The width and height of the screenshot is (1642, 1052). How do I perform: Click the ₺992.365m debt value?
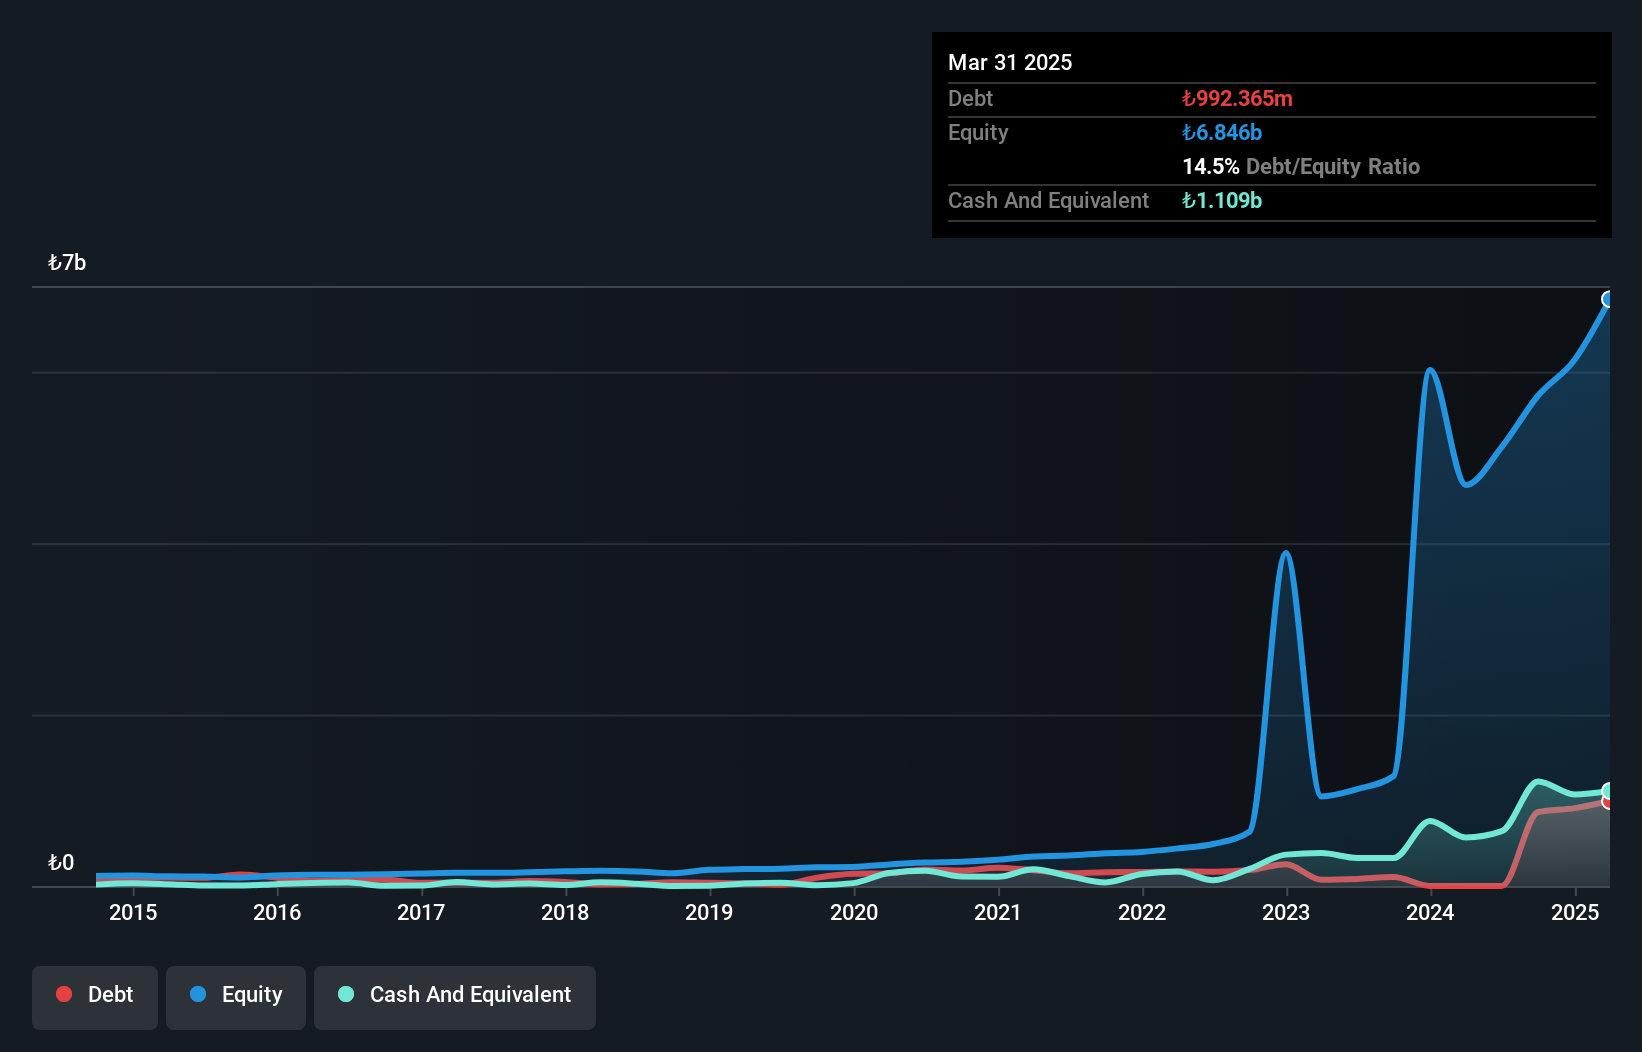click(1237, 98)
